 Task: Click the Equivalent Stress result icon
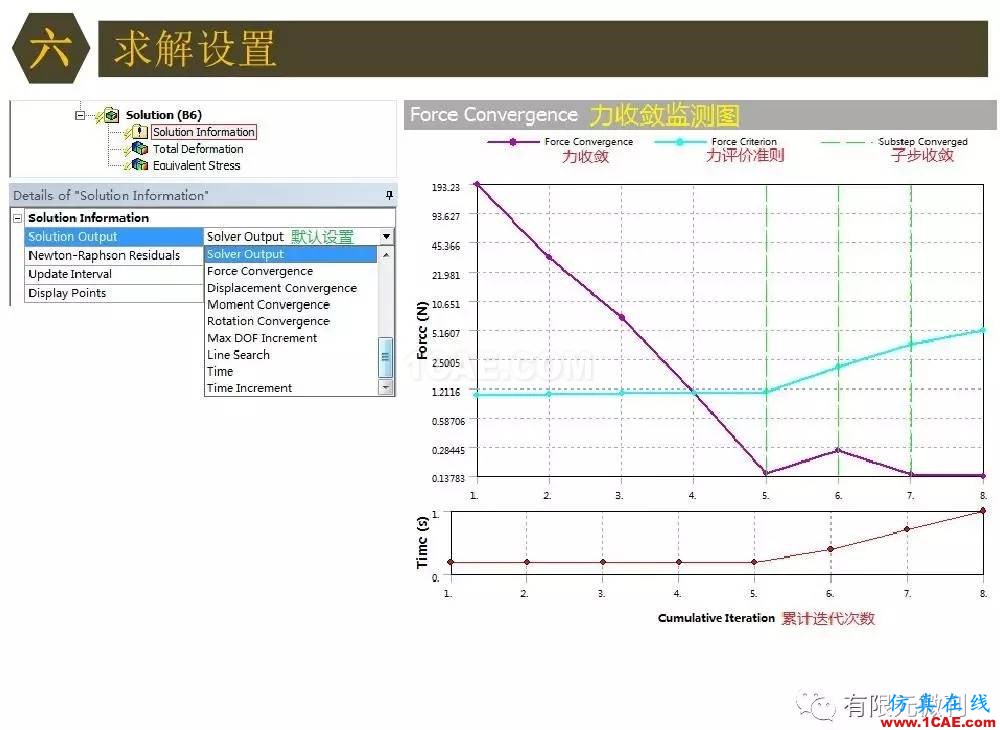140,165
